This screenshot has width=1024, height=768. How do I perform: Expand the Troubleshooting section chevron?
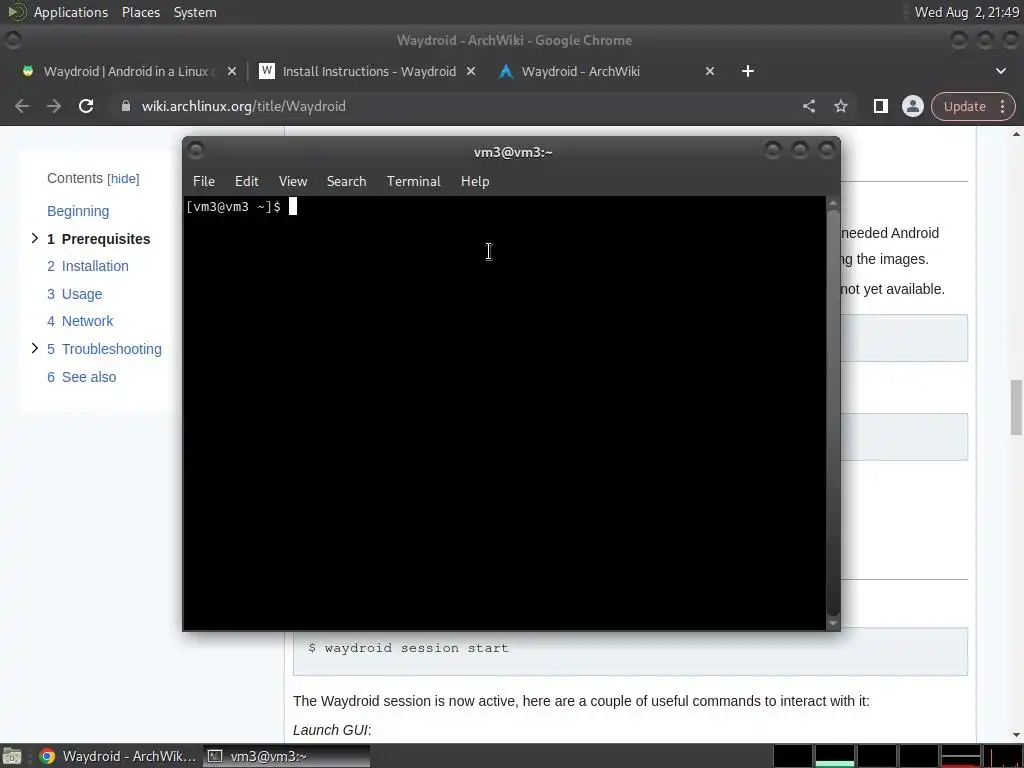35,348
